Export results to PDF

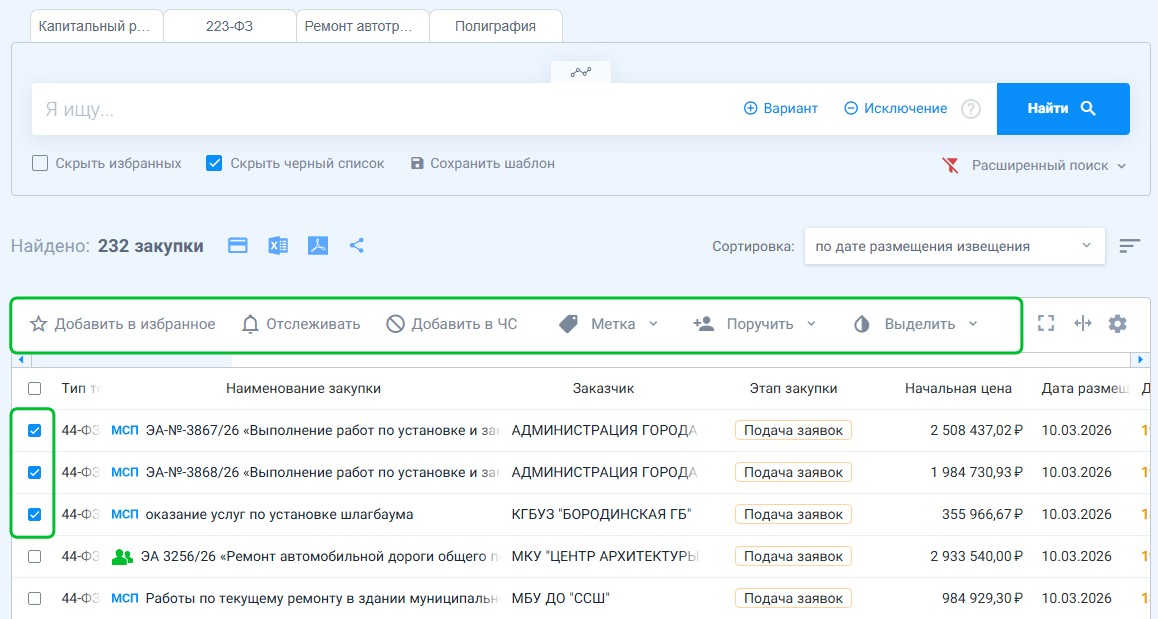point(318,245)
